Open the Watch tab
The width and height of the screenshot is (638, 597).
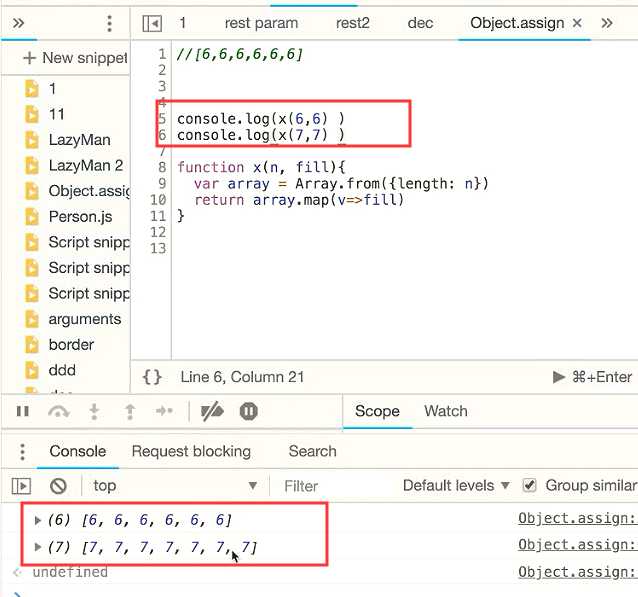[446, 411]
